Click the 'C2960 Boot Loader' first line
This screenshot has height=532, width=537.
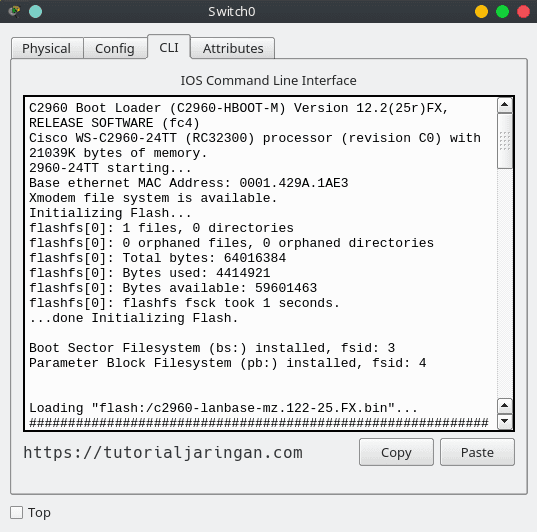point(239,108)
